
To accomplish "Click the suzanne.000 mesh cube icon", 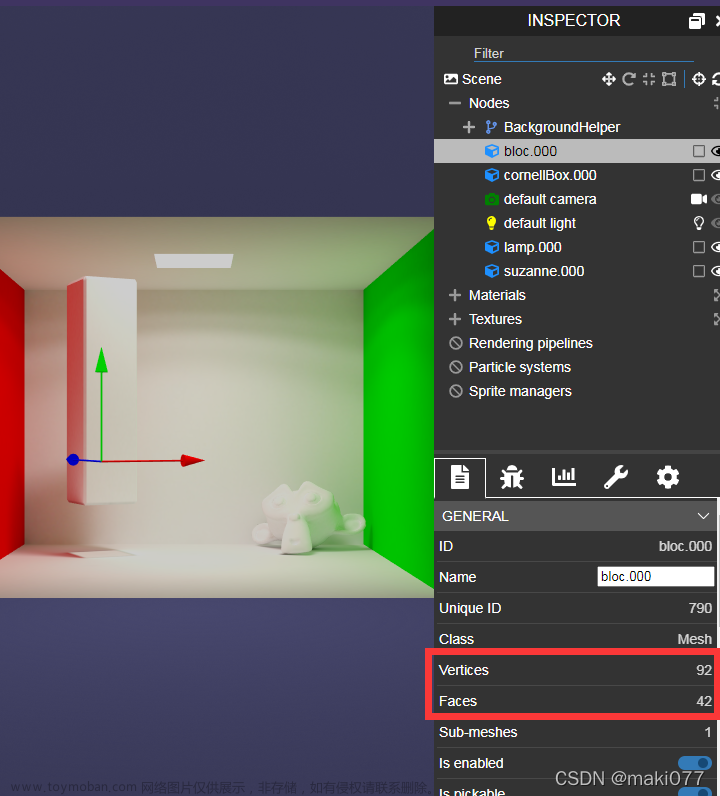I will [x=492, y=271].
